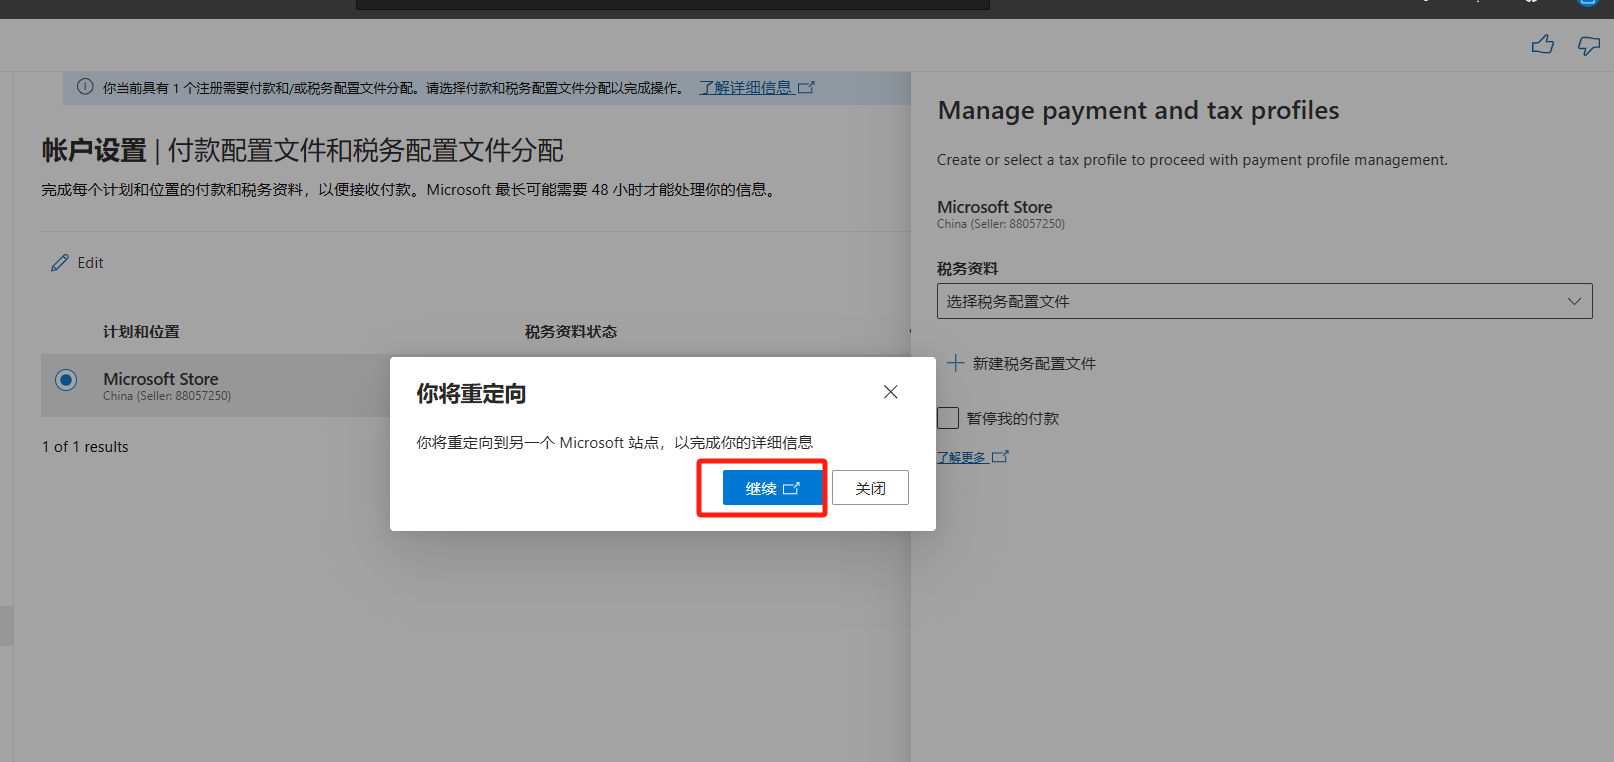Click the Microsoft Store row text
The width and height of the screenshot is (1614, 762).
pos(161,379)
